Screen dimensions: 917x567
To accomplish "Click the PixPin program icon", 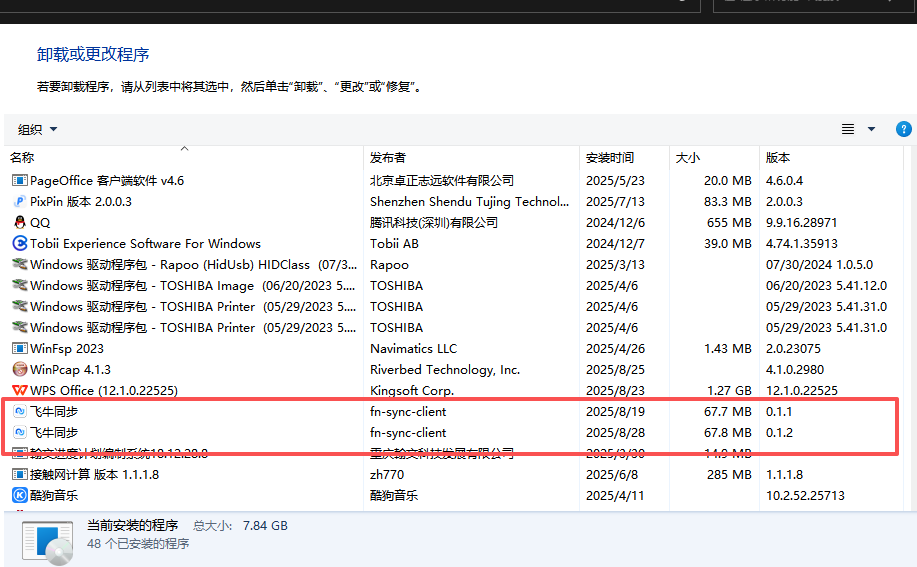I will click(x=20, y=202).
